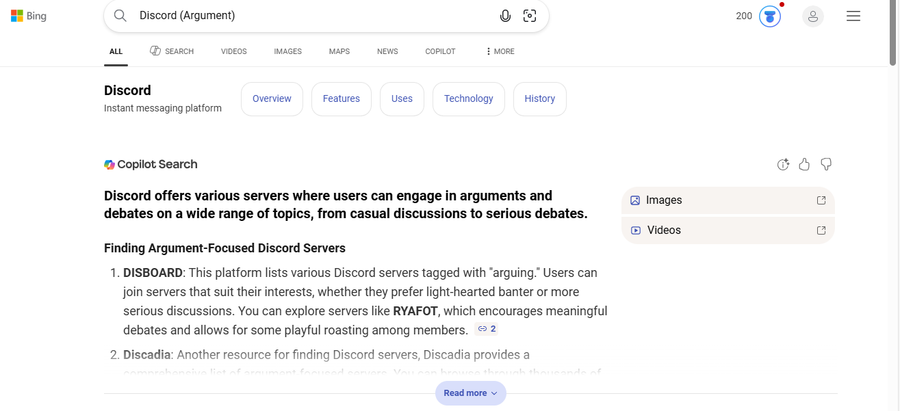This screenshot has height=411, width=900.
Task: Click the Videos play icon
Action: (635, 230)
